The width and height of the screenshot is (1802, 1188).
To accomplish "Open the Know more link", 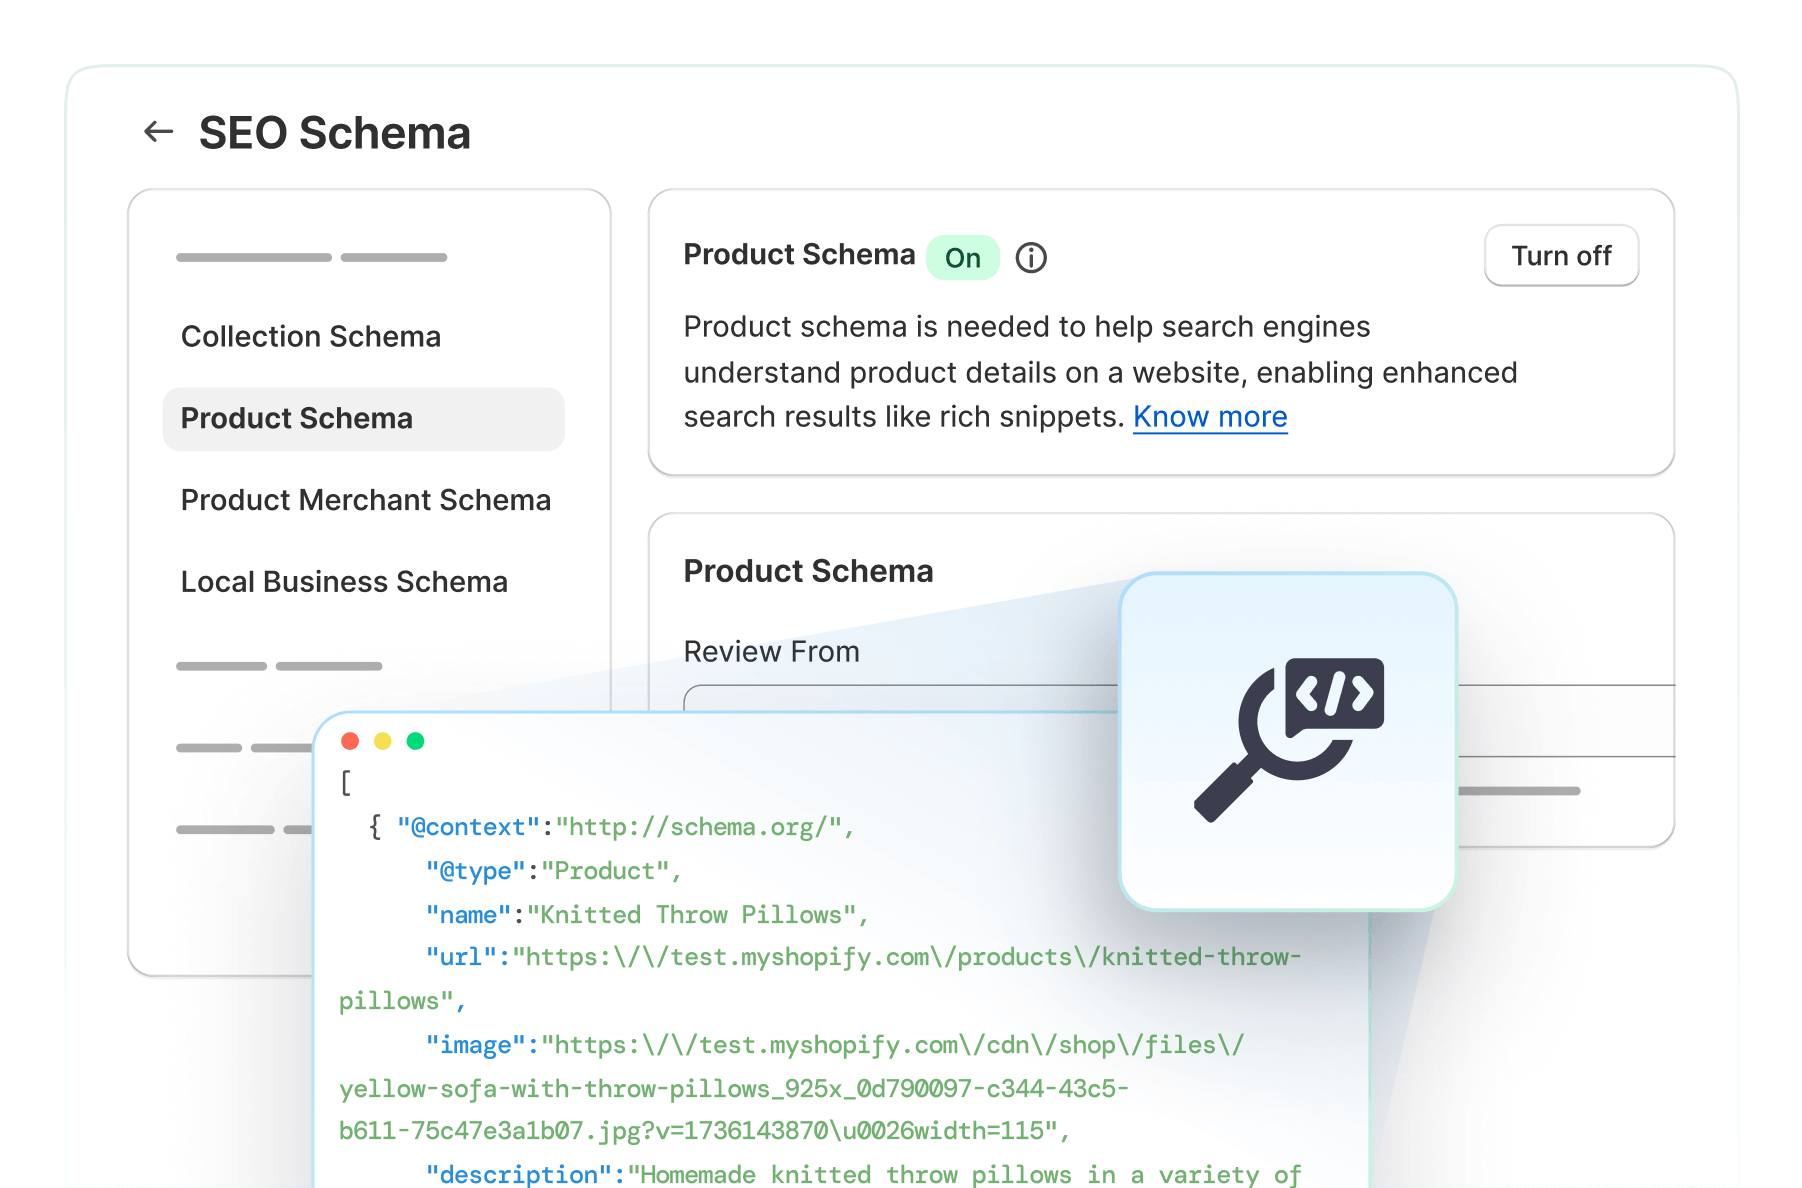I will tap(1210, 417).
